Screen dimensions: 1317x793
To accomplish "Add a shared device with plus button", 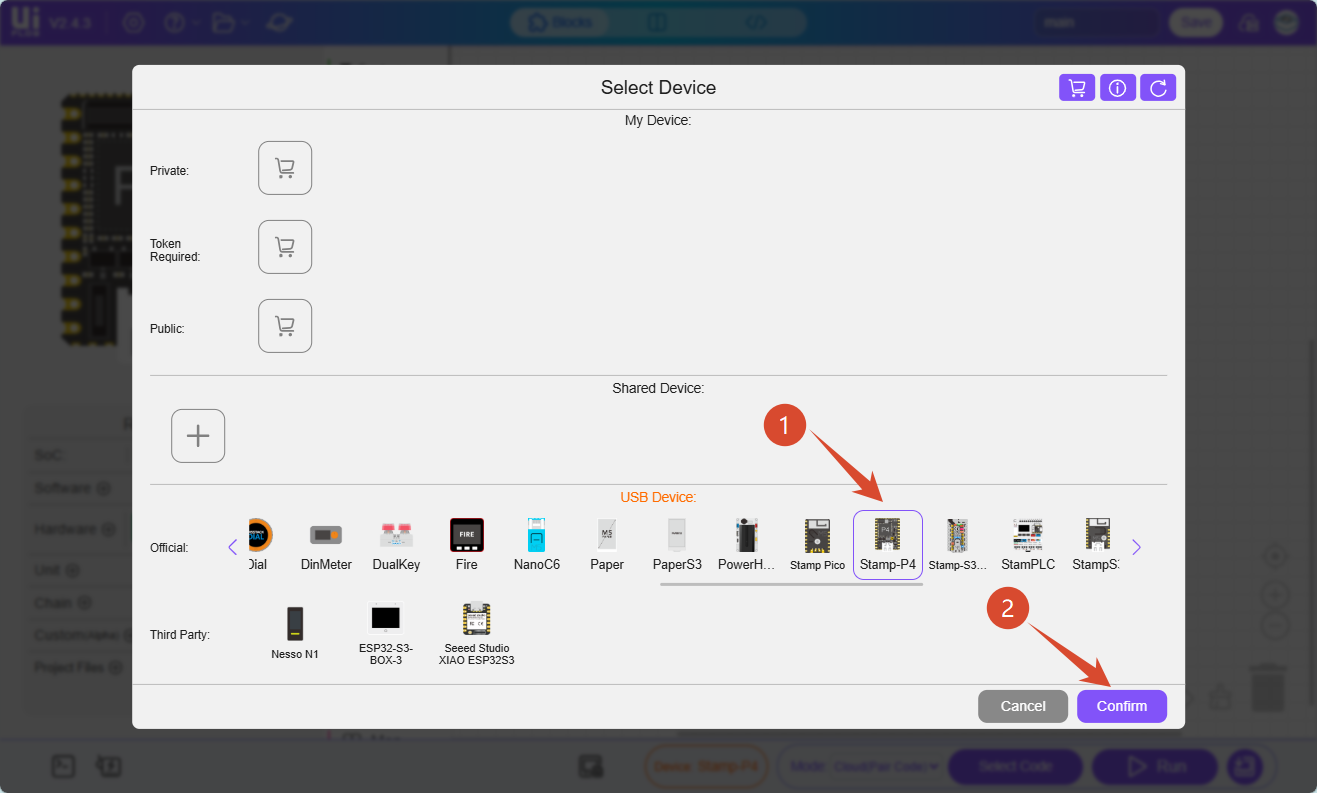I will tap(198, 436).
